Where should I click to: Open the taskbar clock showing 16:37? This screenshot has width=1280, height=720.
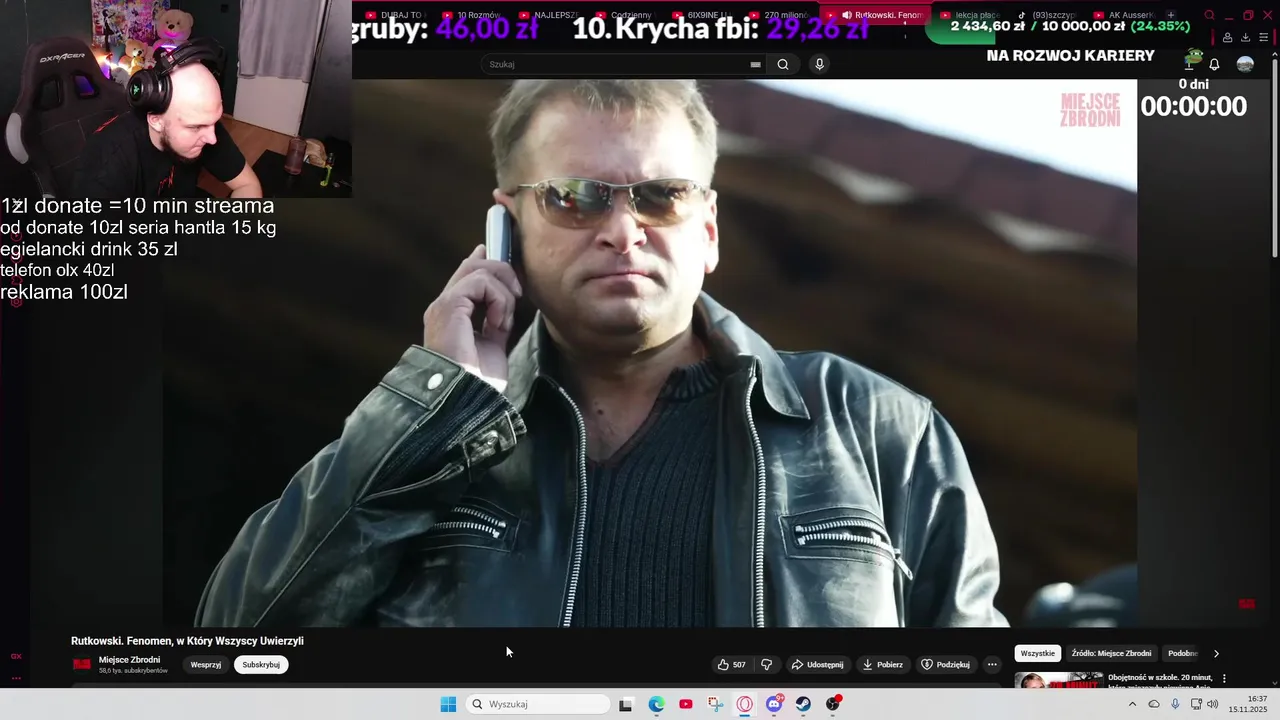pos(1248,704)
